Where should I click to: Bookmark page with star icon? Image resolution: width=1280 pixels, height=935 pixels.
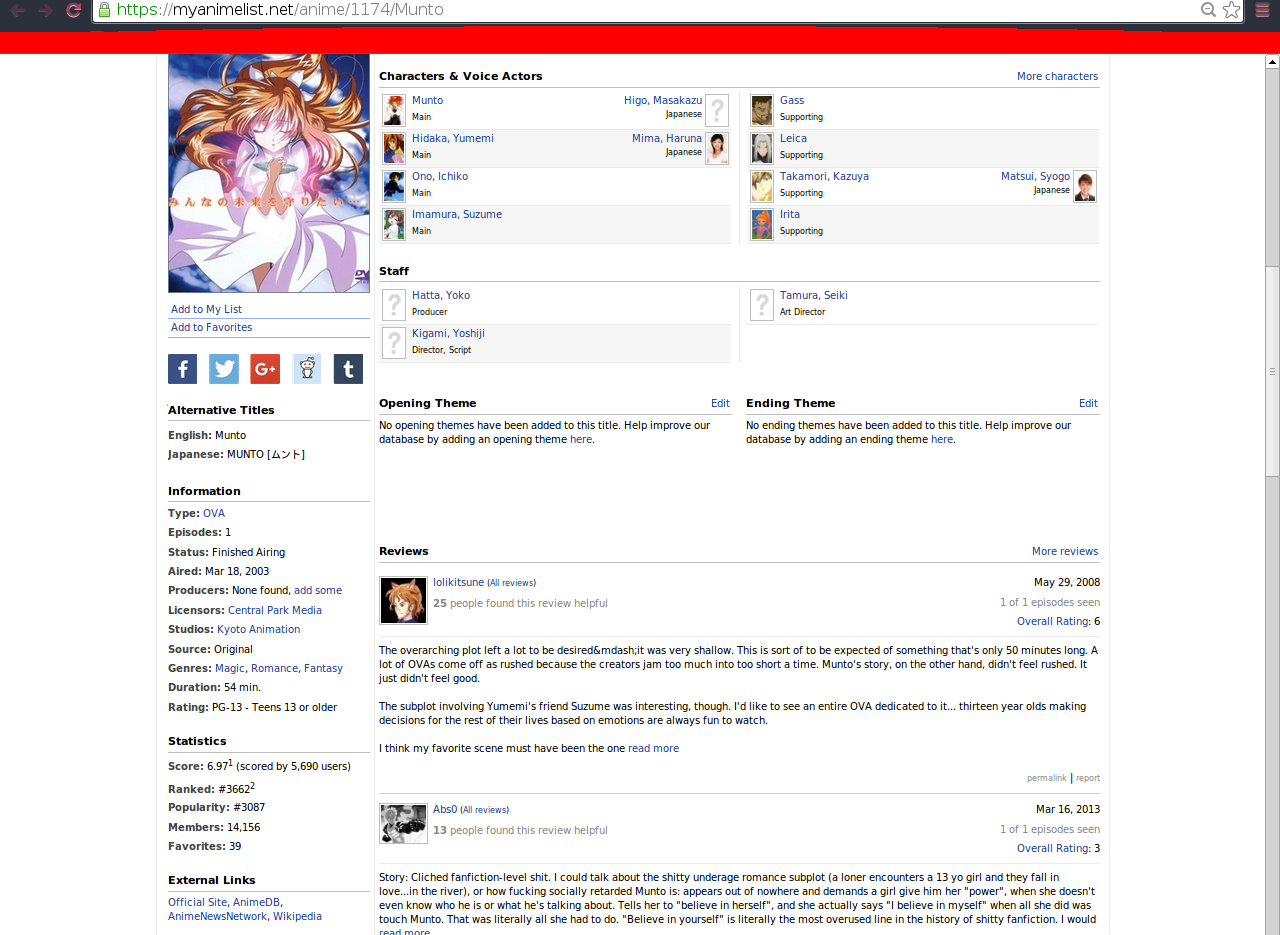(x=1231, y=10)
